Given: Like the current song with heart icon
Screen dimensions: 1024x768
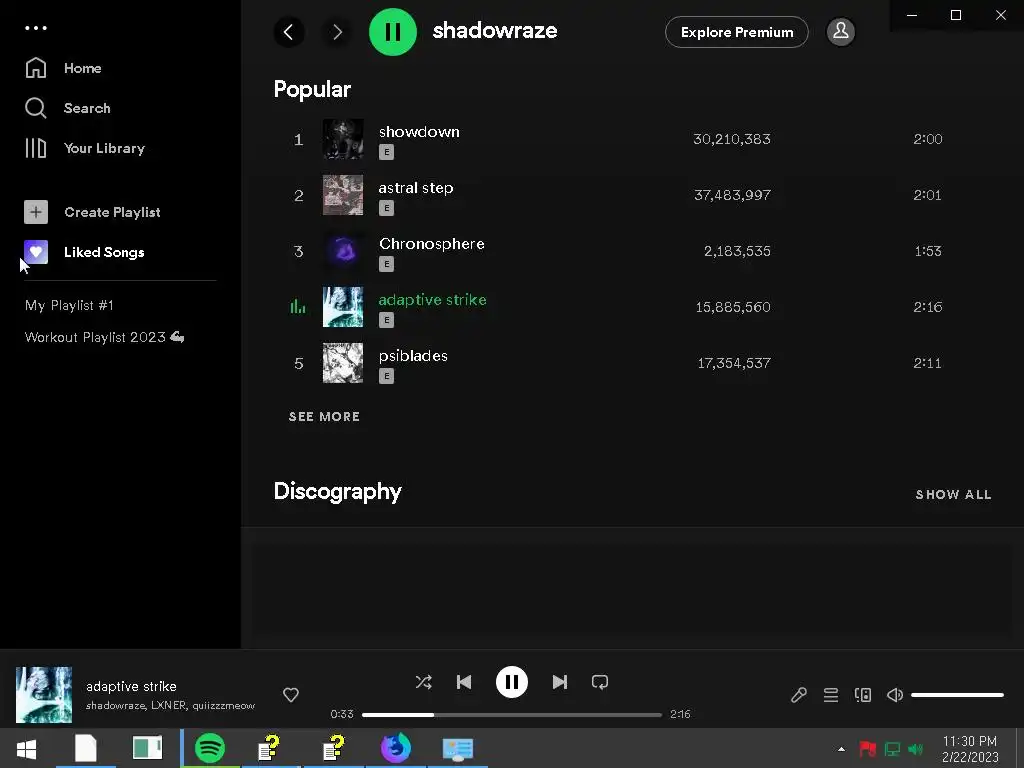Looking at the screenshot, I should (291, 695).
